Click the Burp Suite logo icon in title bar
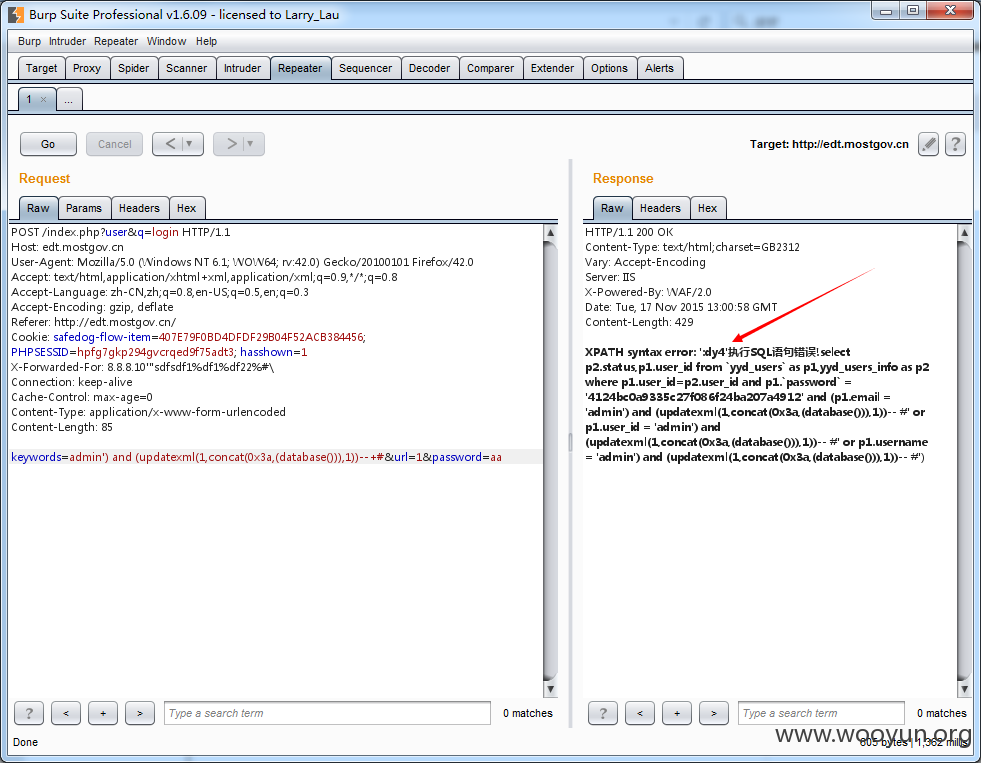The height and width of the screenshot is (763, 981). 16,14
